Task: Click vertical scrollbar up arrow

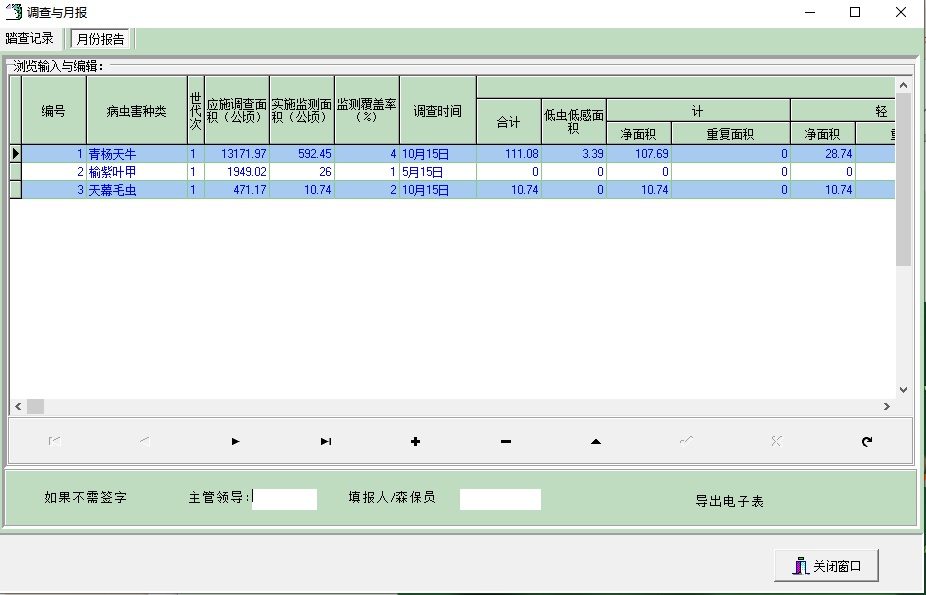Action: (903, 86)
